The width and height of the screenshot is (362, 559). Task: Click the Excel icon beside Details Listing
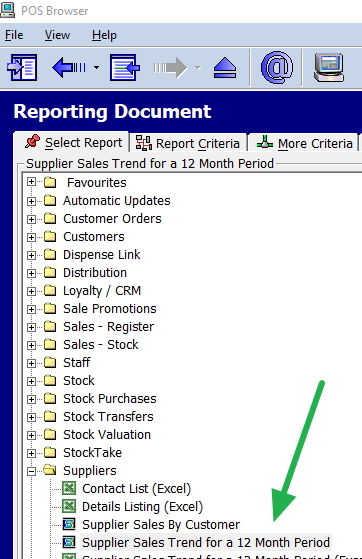tap(69, 506)
